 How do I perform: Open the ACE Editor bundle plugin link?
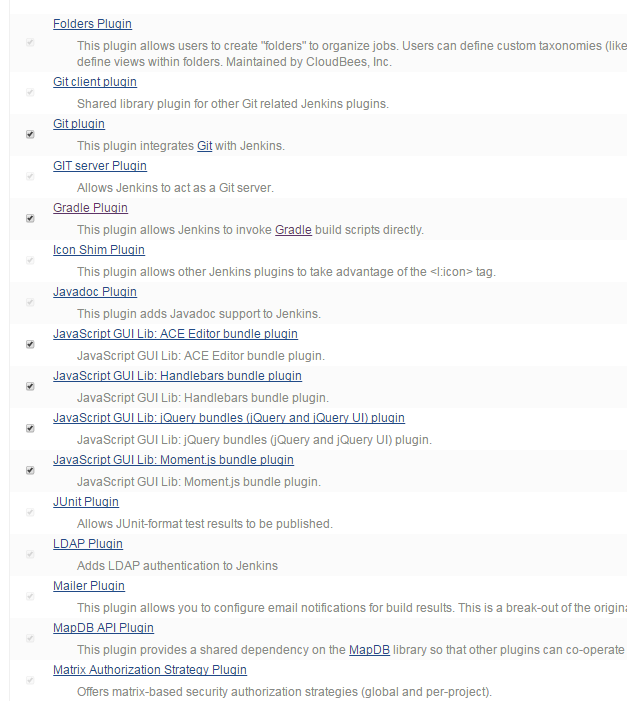click(175, 334)
